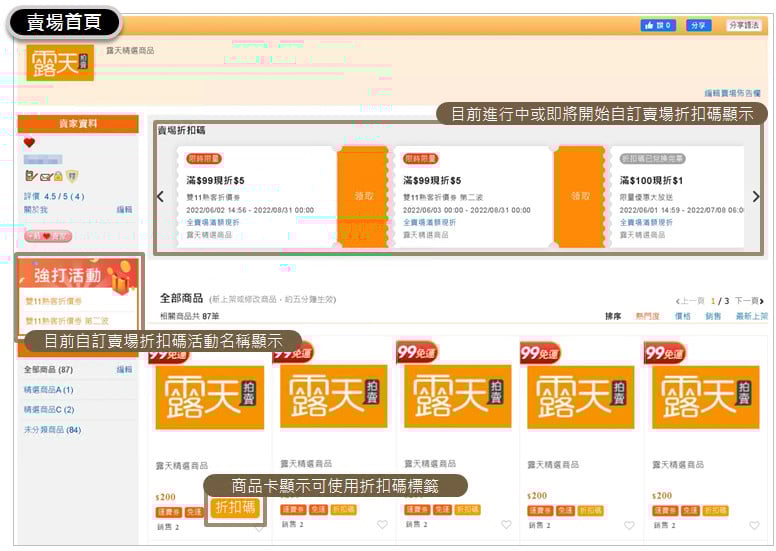This screenshot has height=551, width=776.
Task: Select the 精選商品A category
Action: coord(49,390)
